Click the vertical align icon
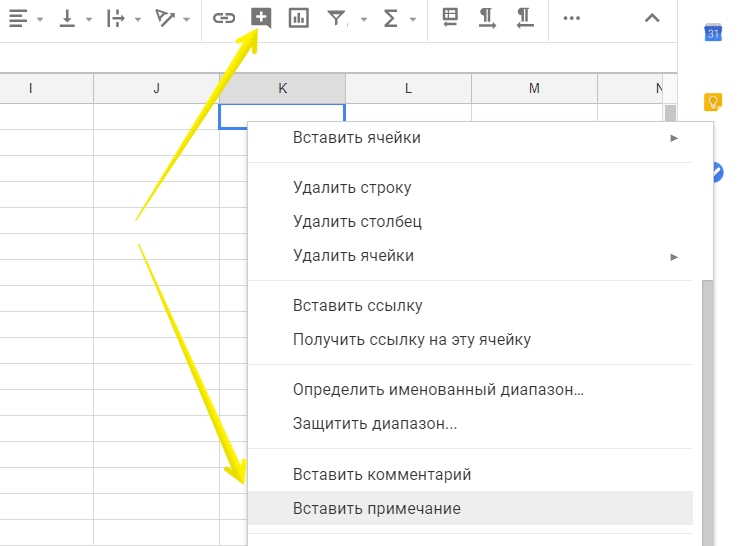742x546 pixels. coord(68,18)
